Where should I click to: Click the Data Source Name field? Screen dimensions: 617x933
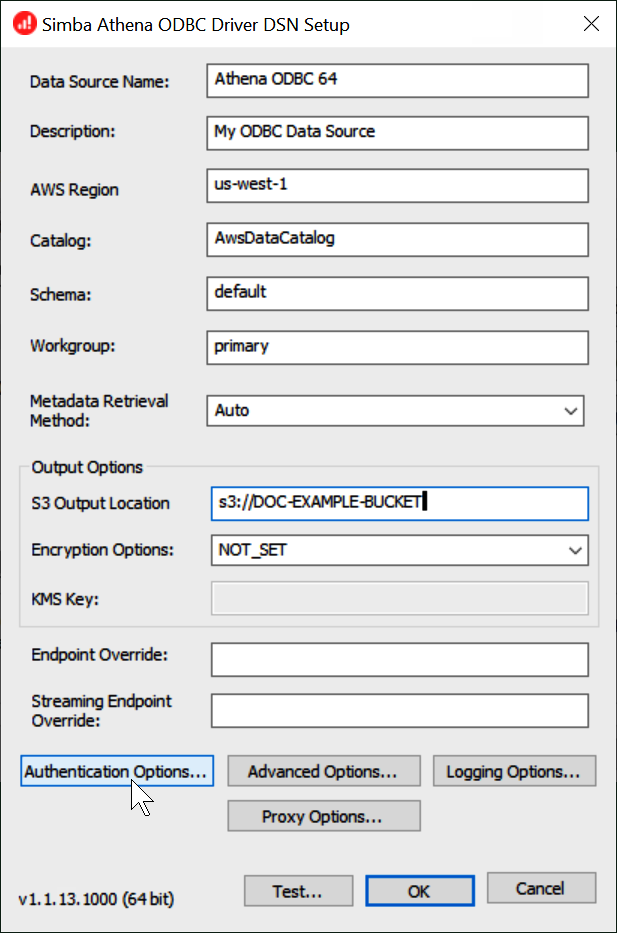(x=396, y=81)
